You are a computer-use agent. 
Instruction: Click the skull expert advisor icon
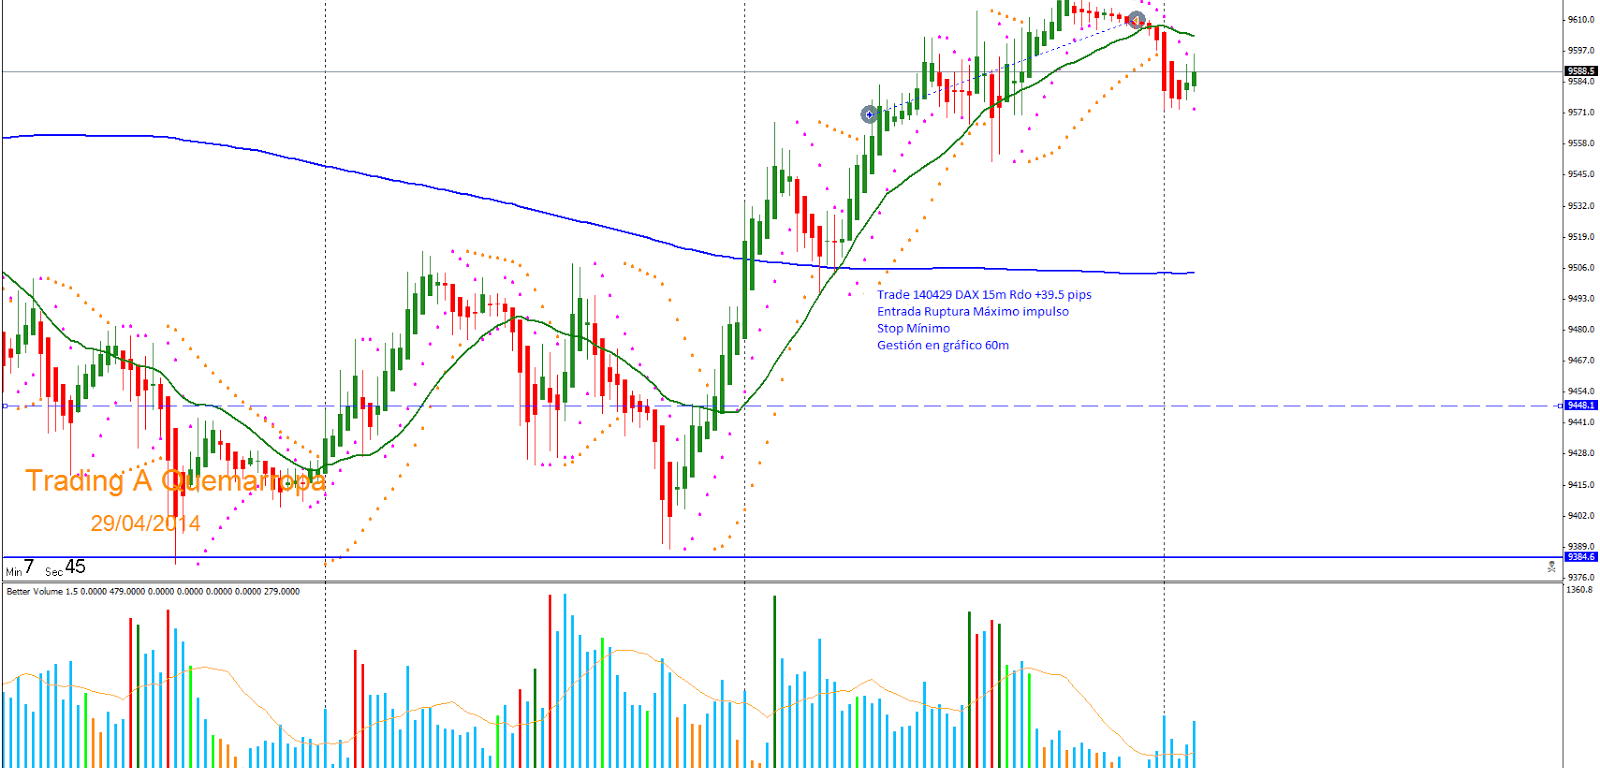pyautogui.click(x=1551, y=567)
